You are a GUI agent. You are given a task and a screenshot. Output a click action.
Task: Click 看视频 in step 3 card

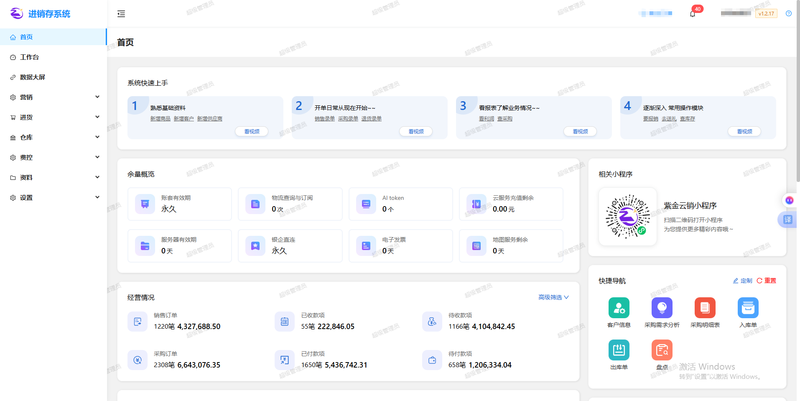click(580, 131)
